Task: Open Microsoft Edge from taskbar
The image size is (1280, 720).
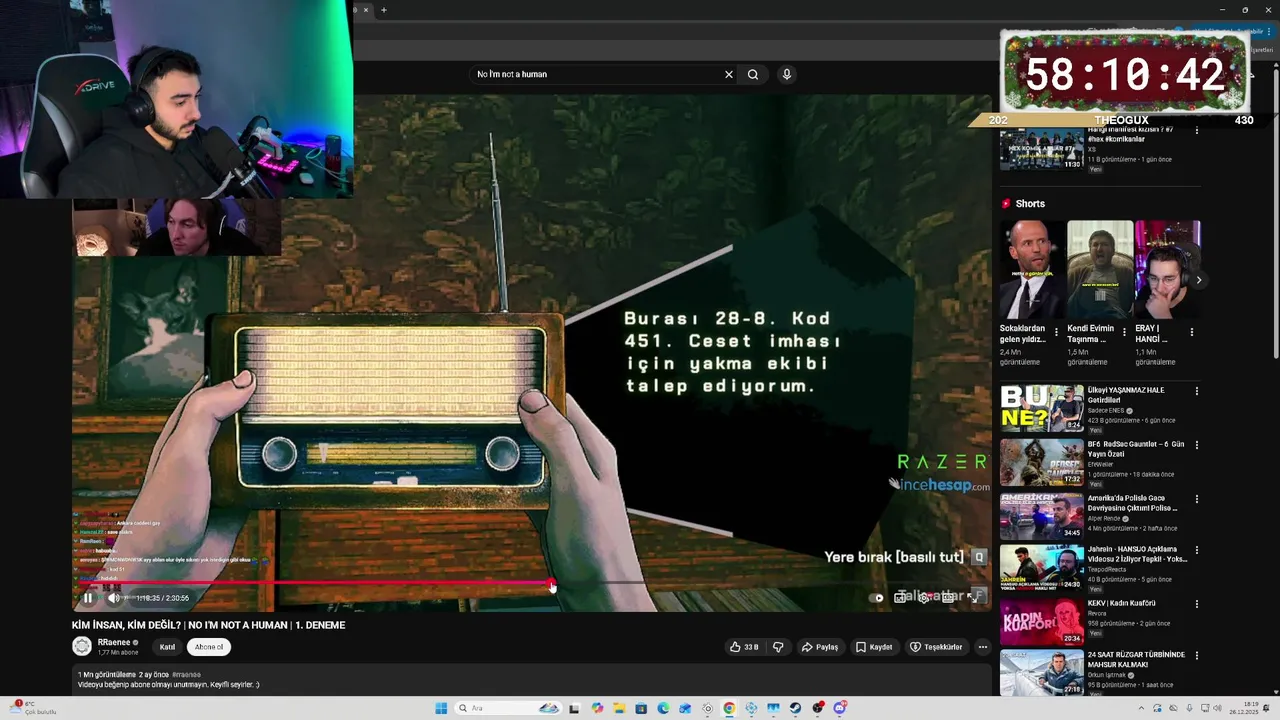Action: click(663, 708)
